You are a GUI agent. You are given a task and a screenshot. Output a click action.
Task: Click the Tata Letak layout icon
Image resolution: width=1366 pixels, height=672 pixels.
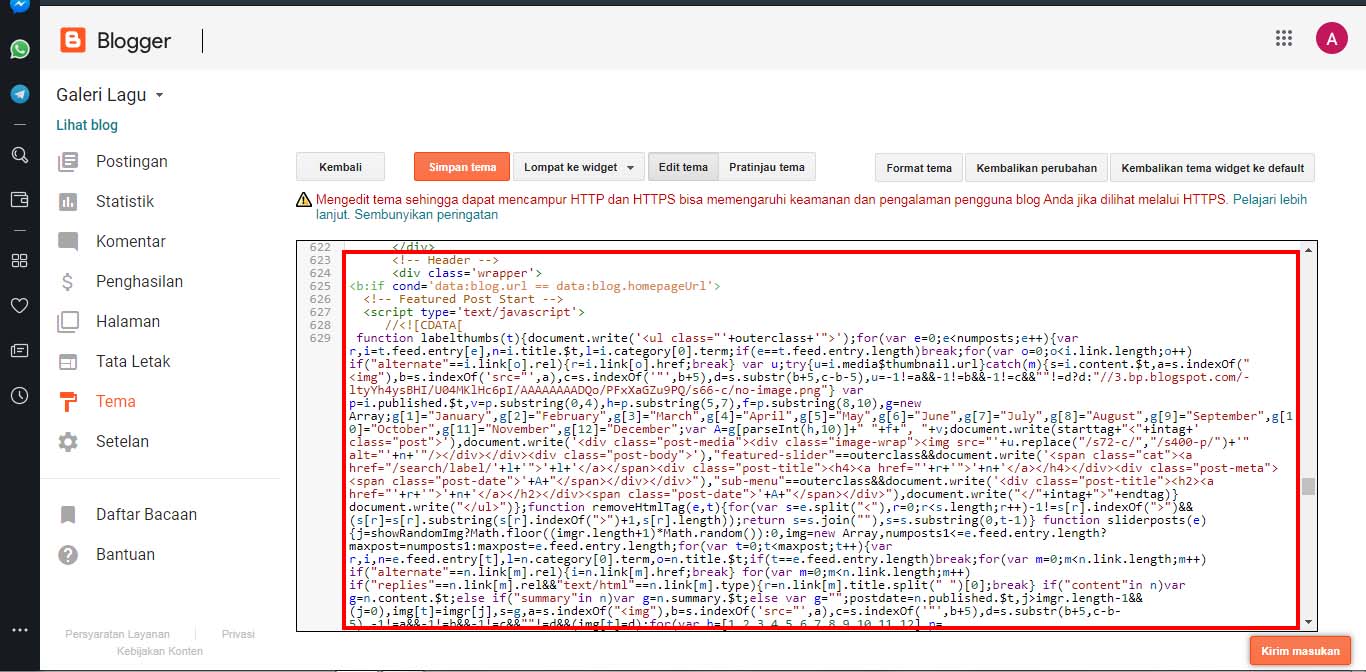[68, 361]
